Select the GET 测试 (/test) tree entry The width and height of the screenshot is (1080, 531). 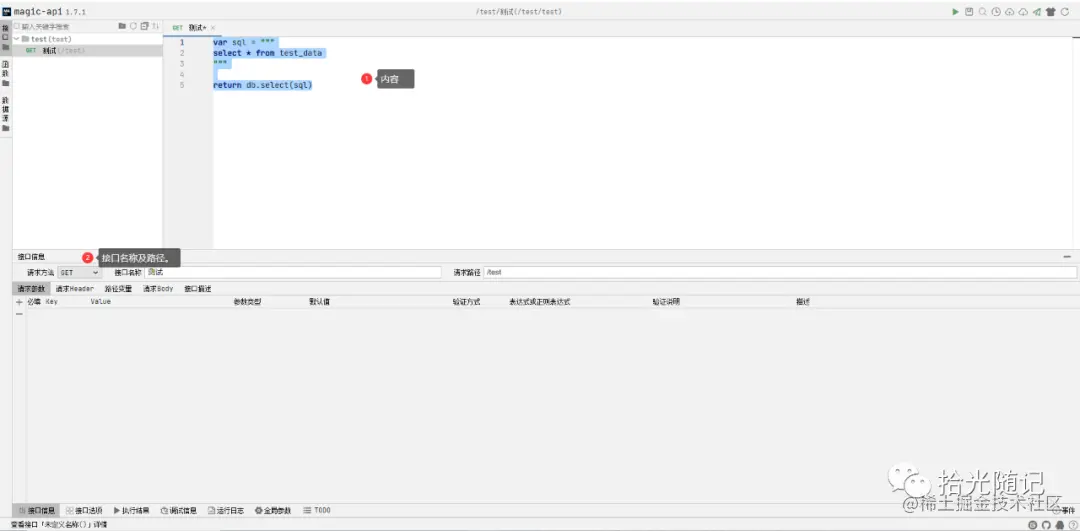point(87,50)
